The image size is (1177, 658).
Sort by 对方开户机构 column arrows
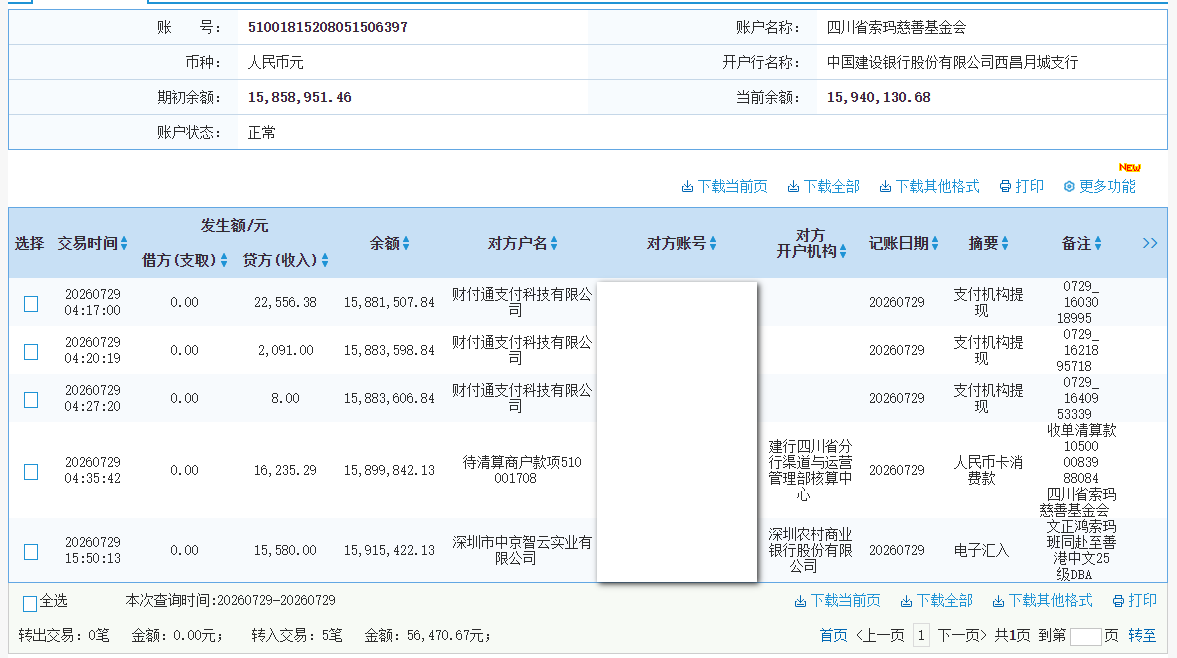[843, 251]
